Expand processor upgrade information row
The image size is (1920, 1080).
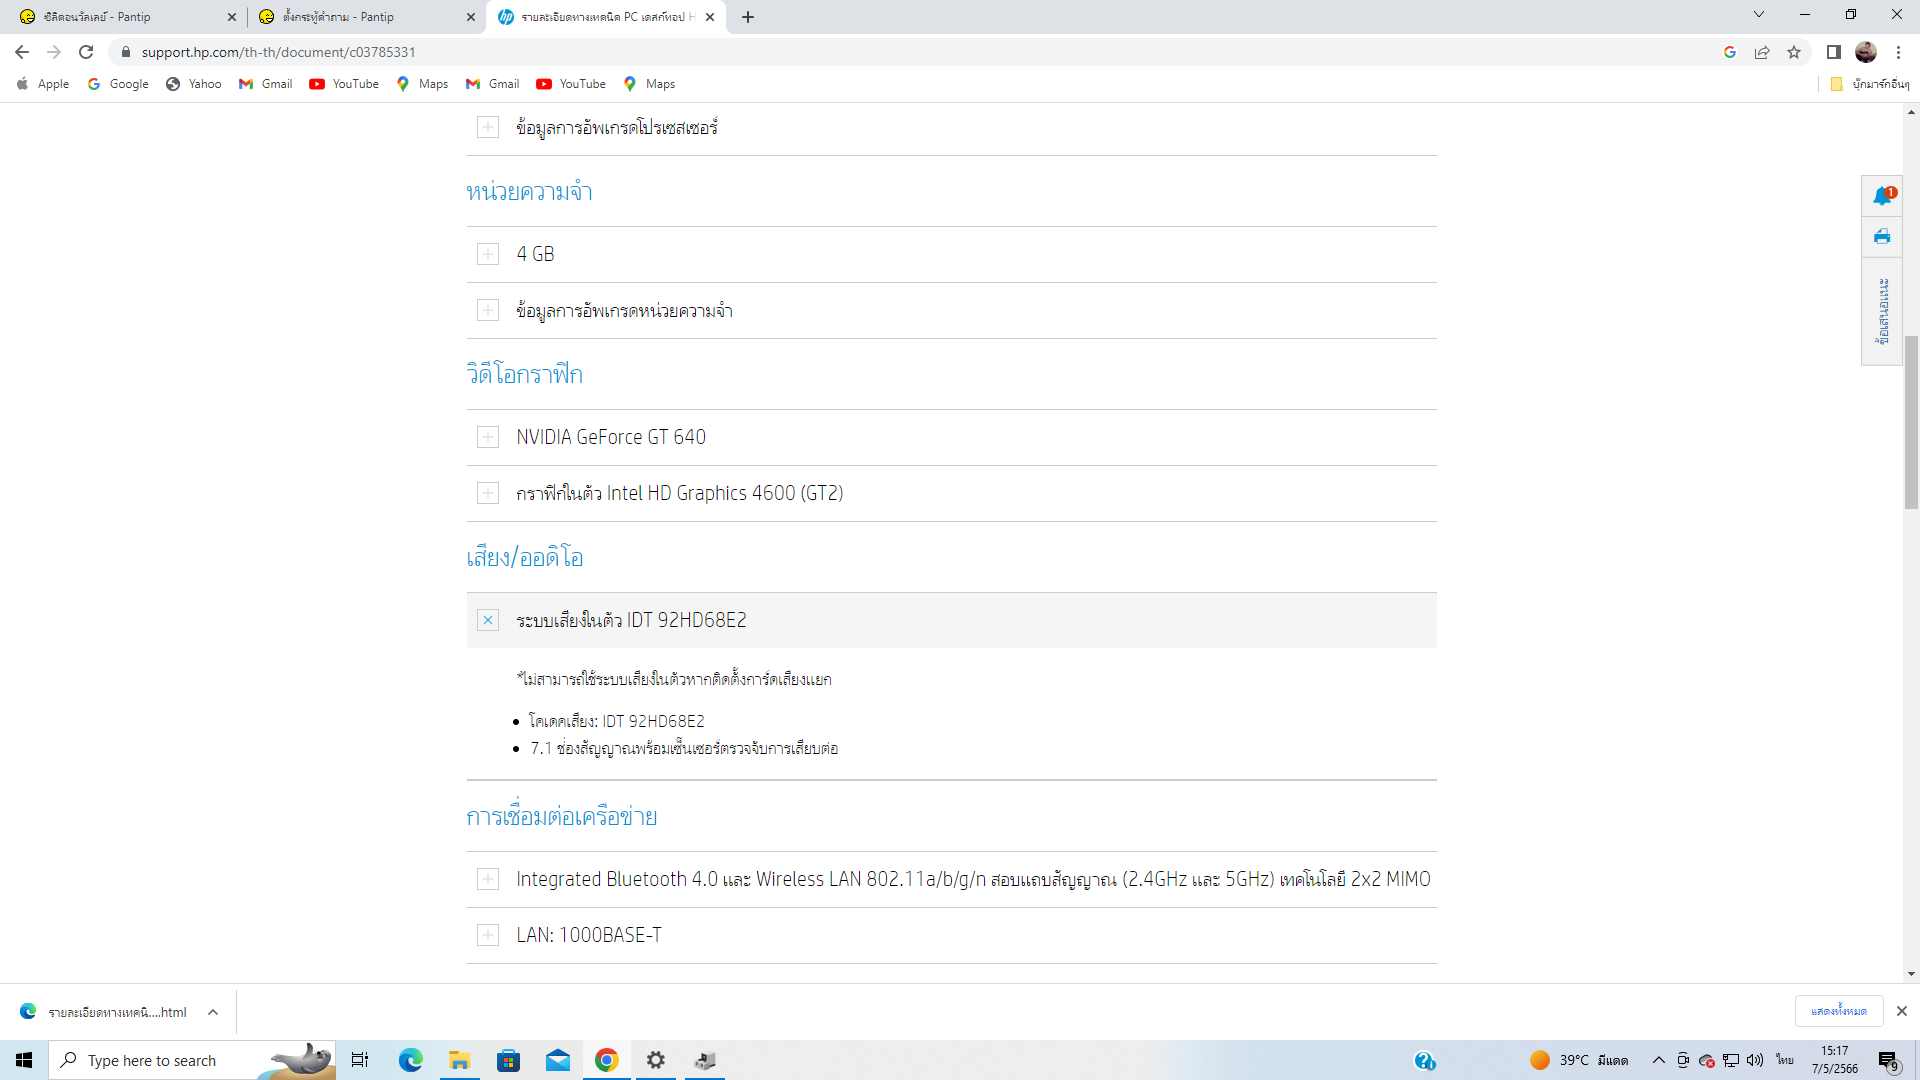coord(951,127)
